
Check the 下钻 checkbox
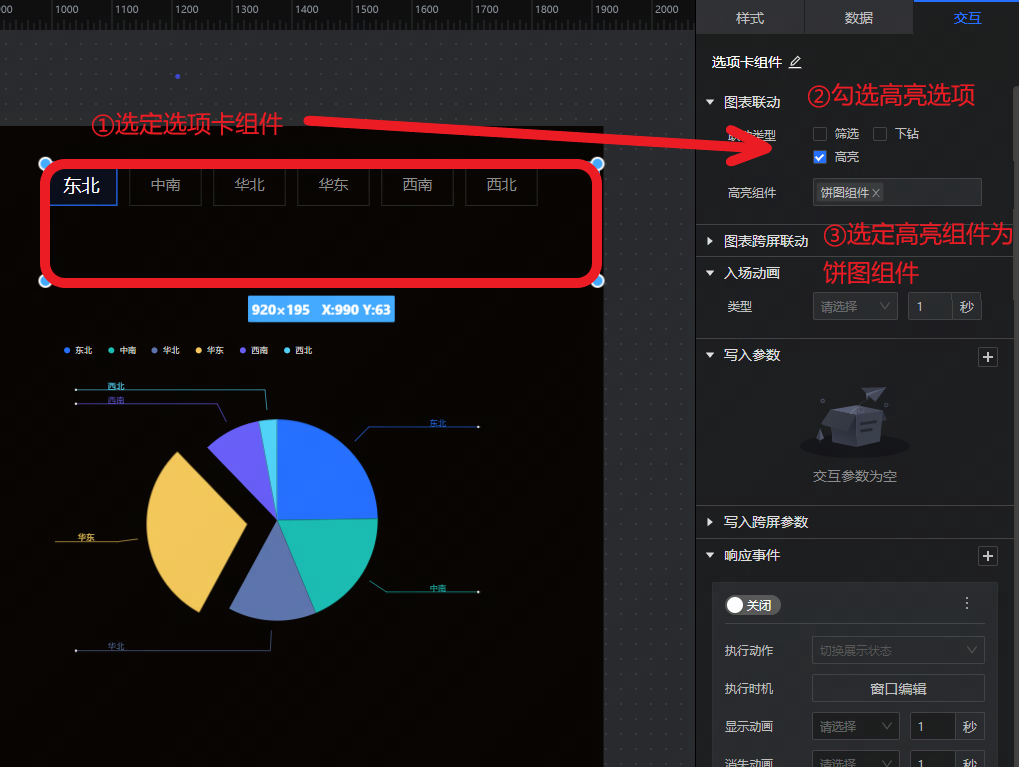point(880,134)
